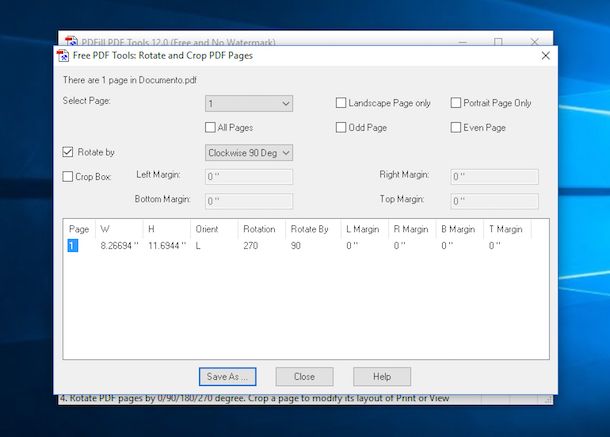The image size is (610, 437).
Task: Click the orientation value L
Action: 198,246
